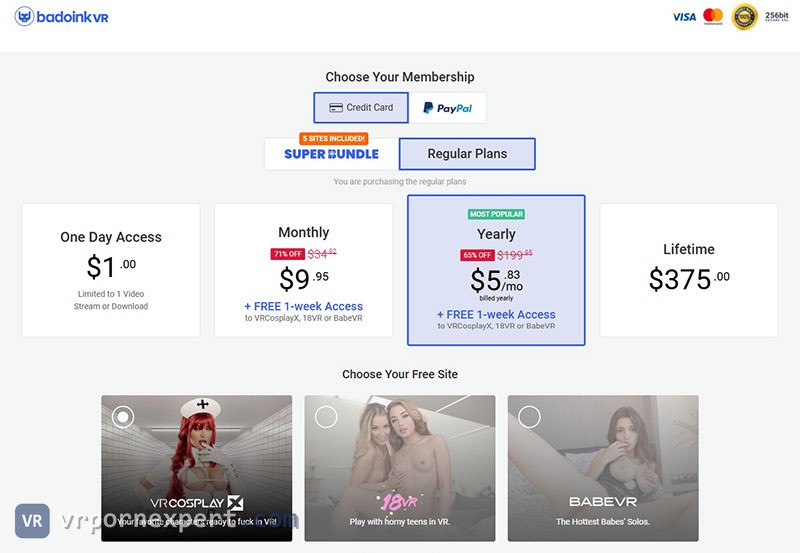This screenshot has height=553, width=800.
Task: Select the 18VR free site radio button
Action: 326,417
